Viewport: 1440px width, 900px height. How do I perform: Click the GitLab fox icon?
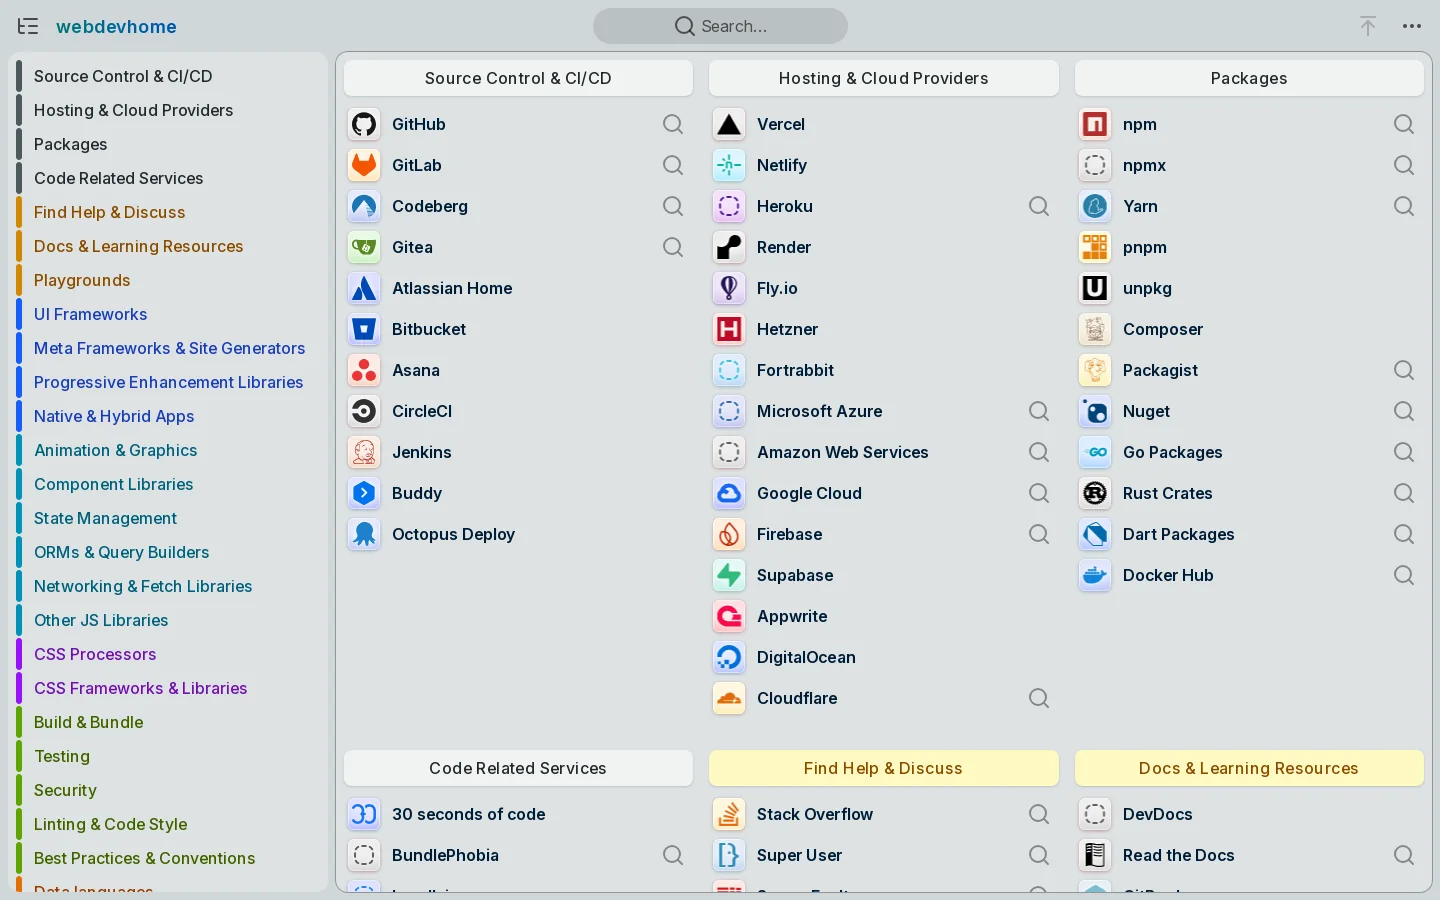364,165
